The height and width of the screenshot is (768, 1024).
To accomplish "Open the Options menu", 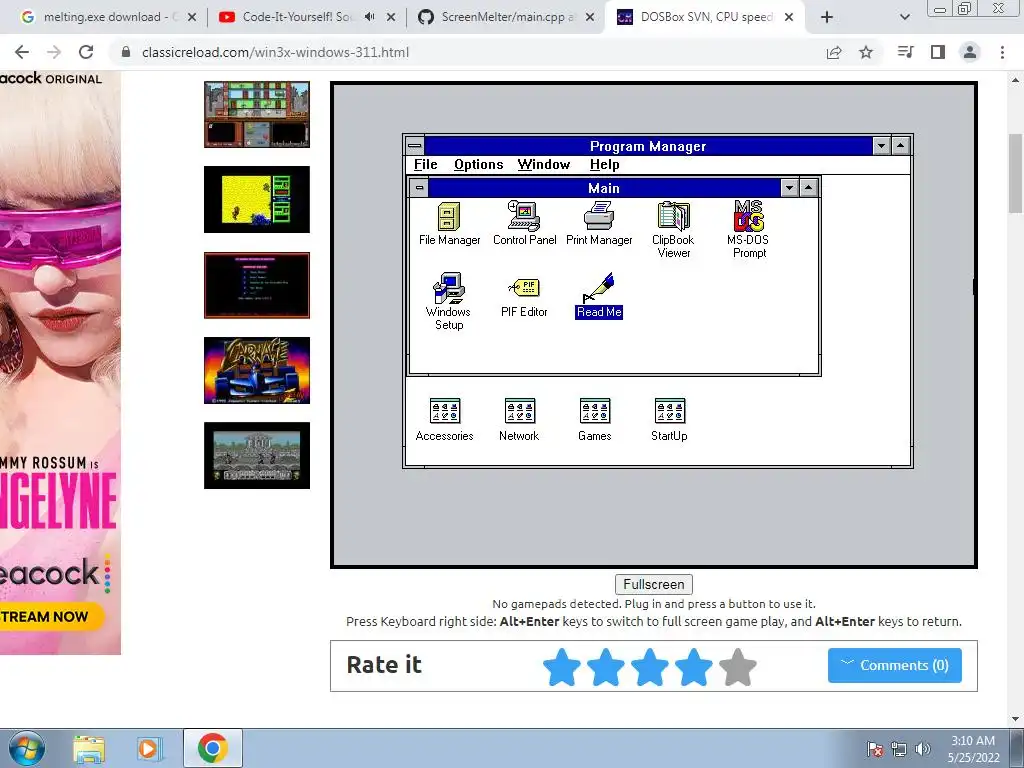I will click(x=479, y=165).
